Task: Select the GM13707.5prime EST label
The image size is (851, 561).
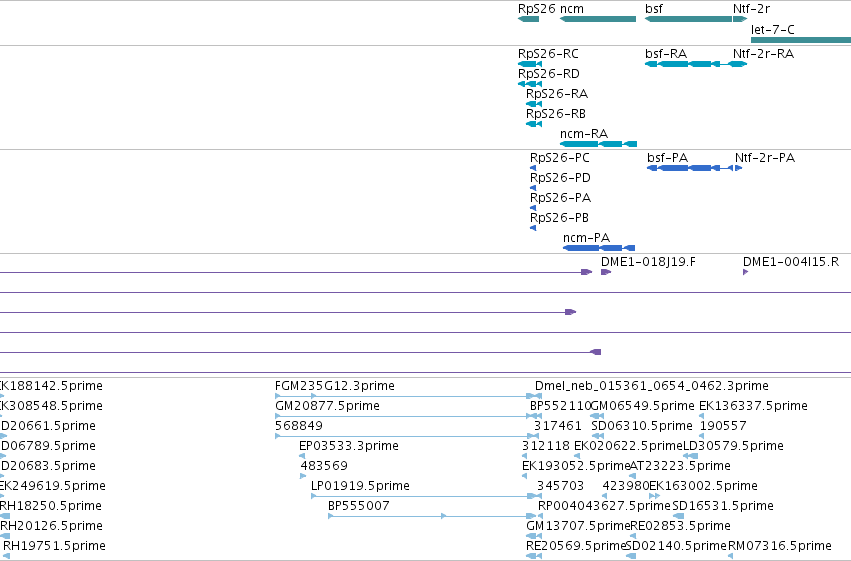Action: tap(578, 526)
